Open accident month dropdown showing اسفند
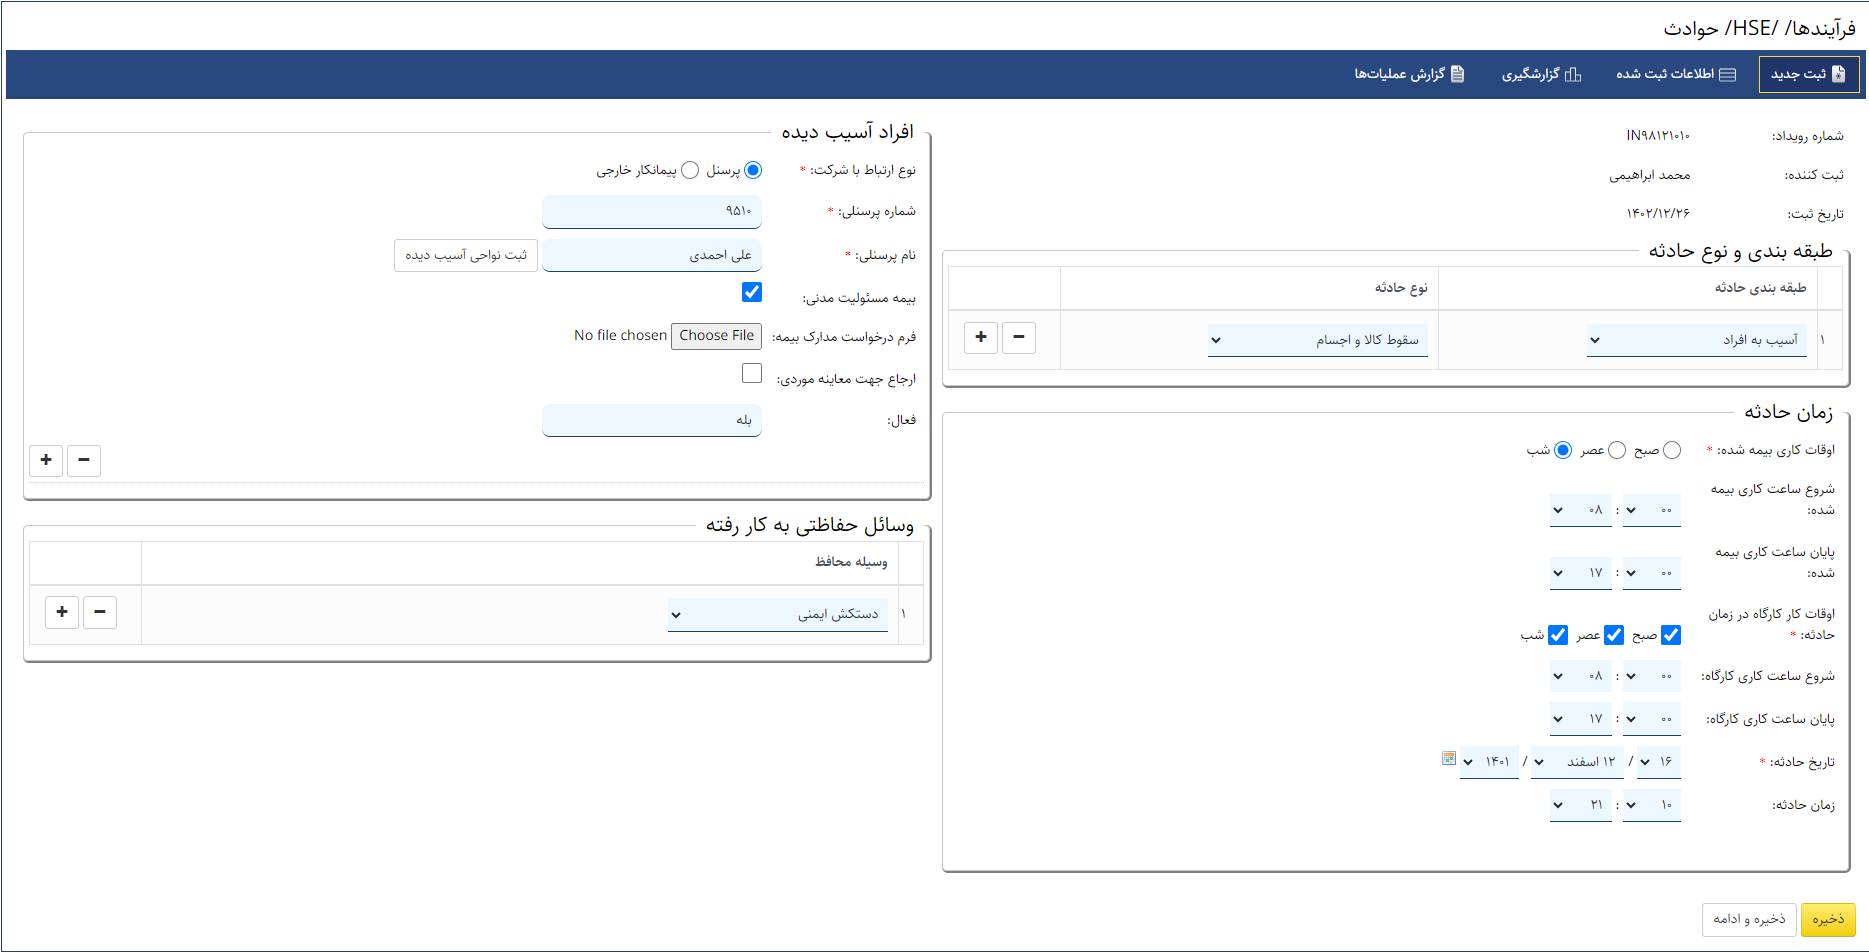 click(x=1577, y=762)
